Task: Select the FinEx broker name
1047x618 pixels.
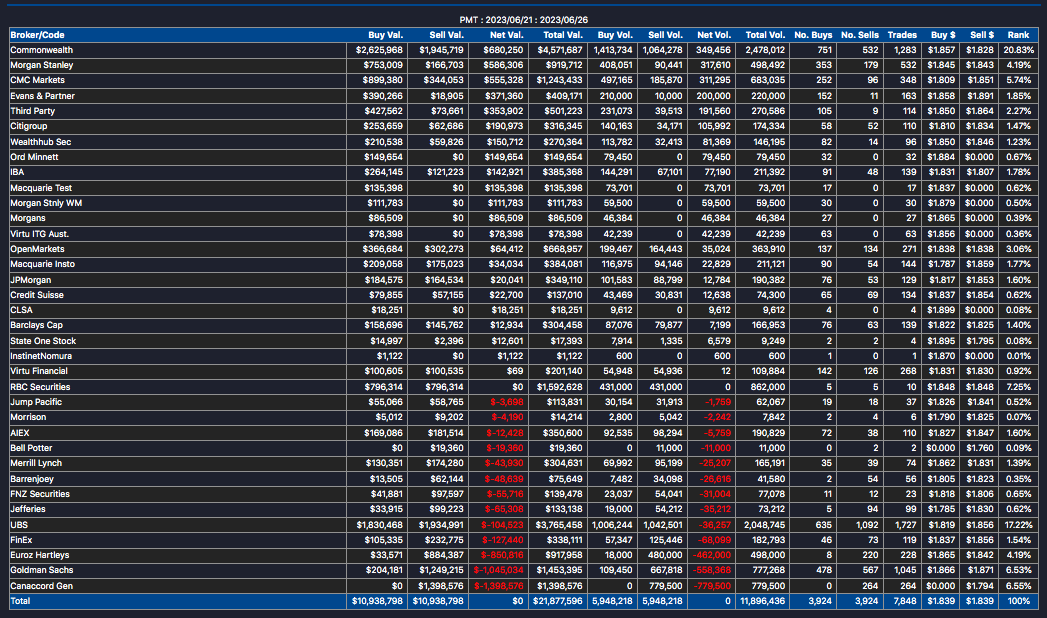Action: coord(21,540)
